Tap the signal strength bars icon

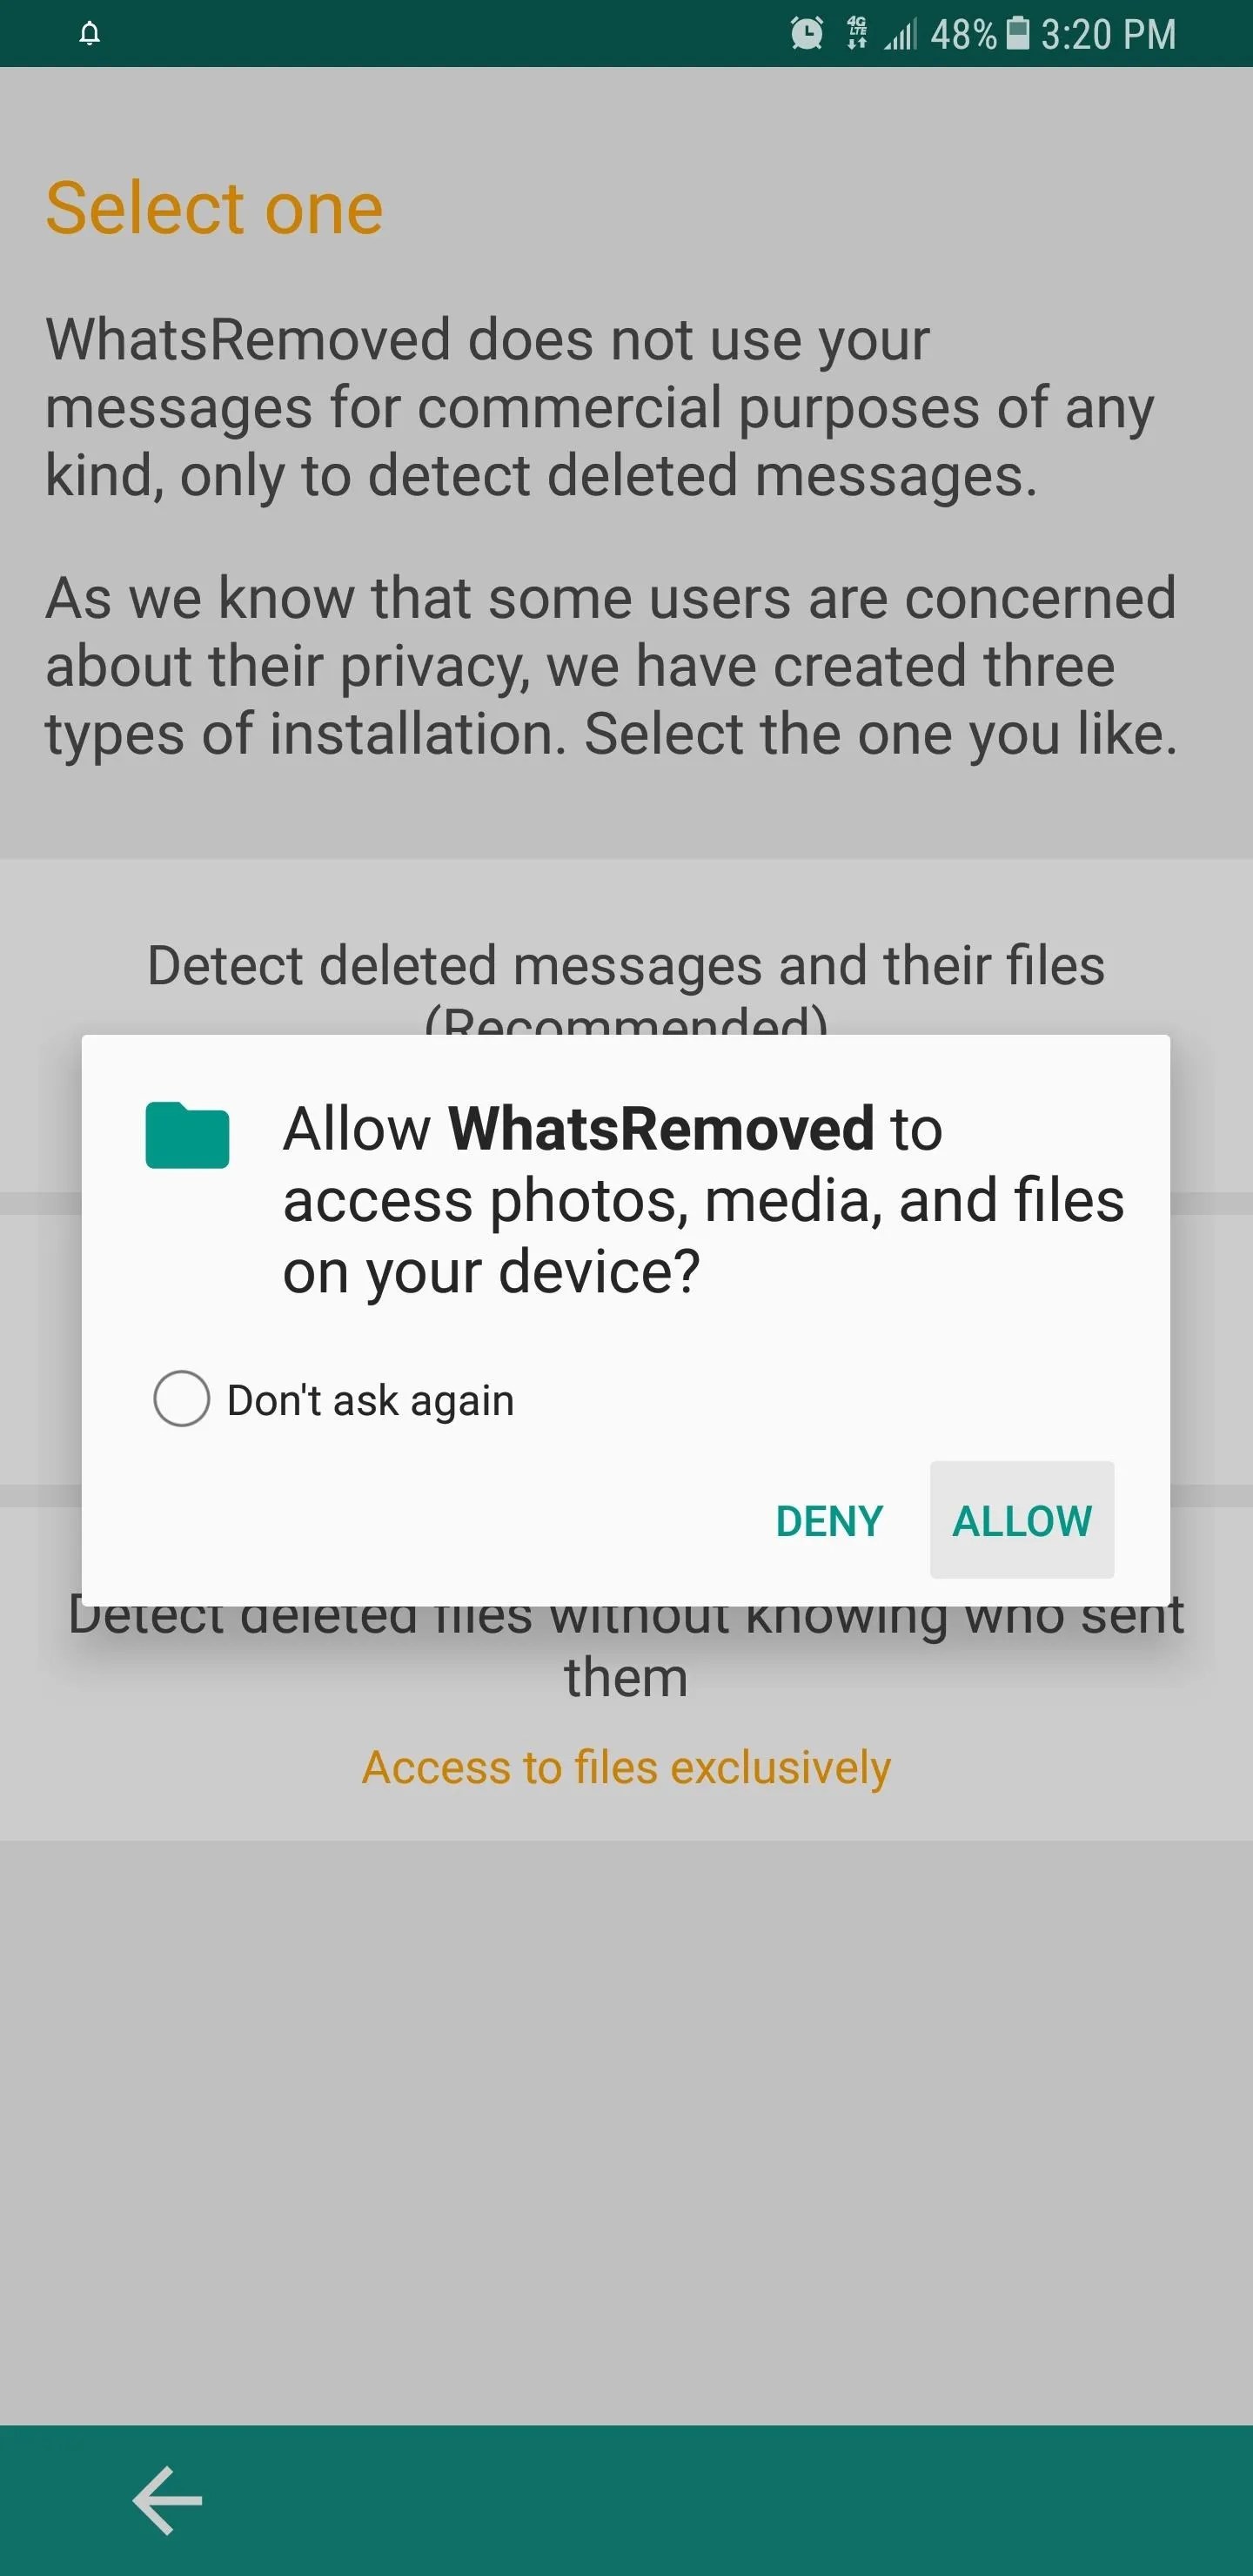(900, 34)
